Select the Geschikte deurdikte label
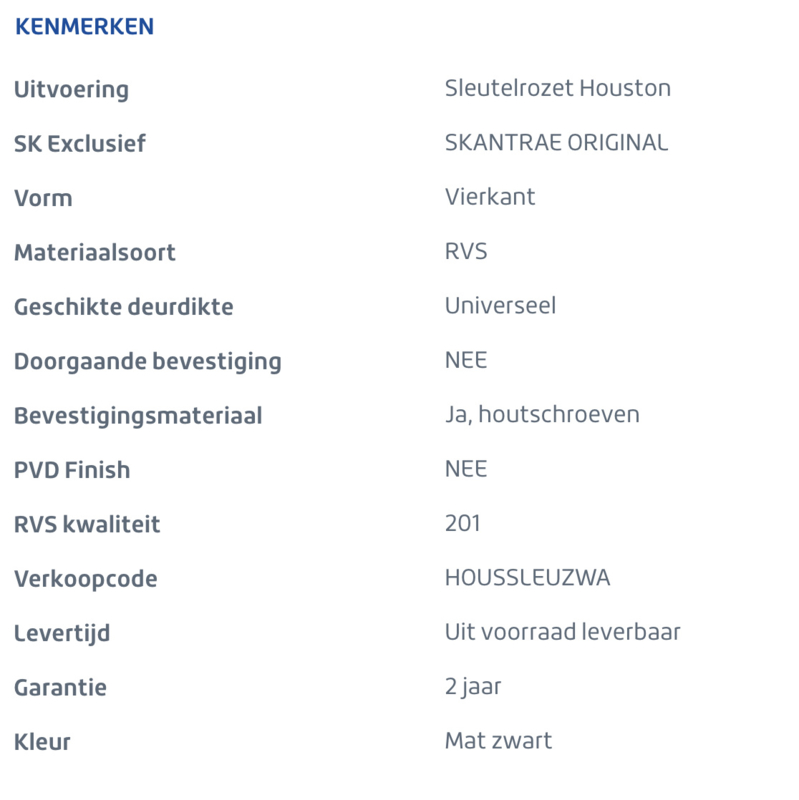The height and width of the screenshot is (800, 799). pos(123,307)
